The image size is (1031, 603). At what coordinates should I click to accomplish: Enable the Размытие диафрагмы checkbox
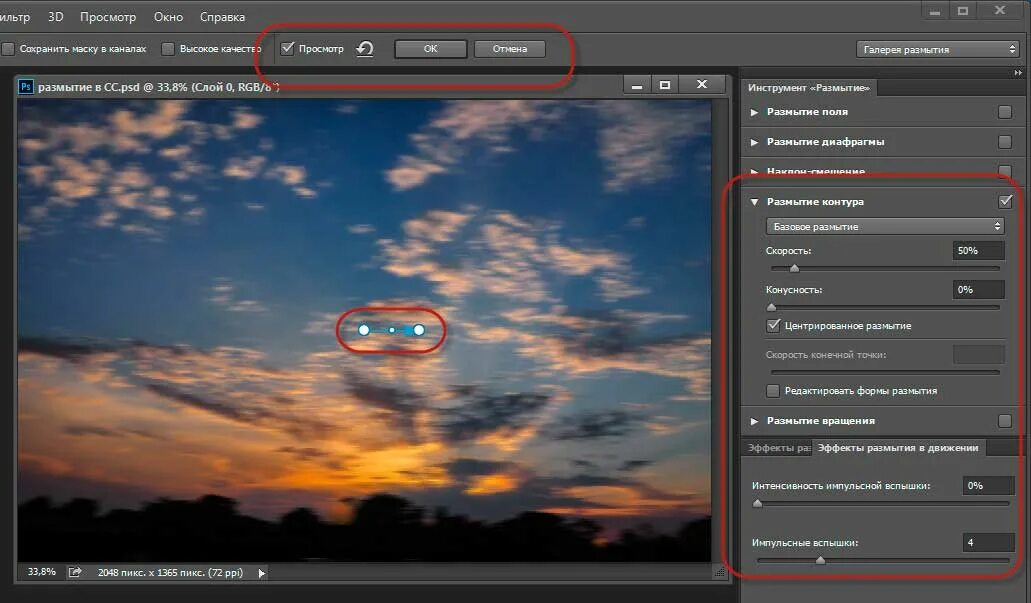(x=1005, y=141)
